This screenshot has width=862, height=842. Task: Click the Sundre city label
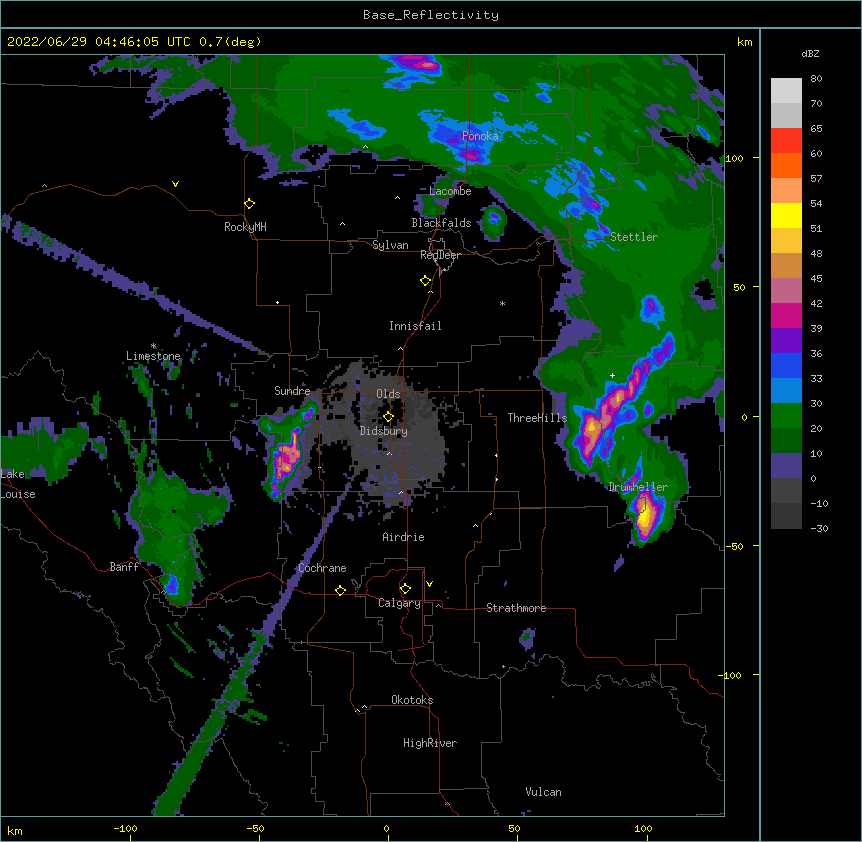tap(292, 391)
